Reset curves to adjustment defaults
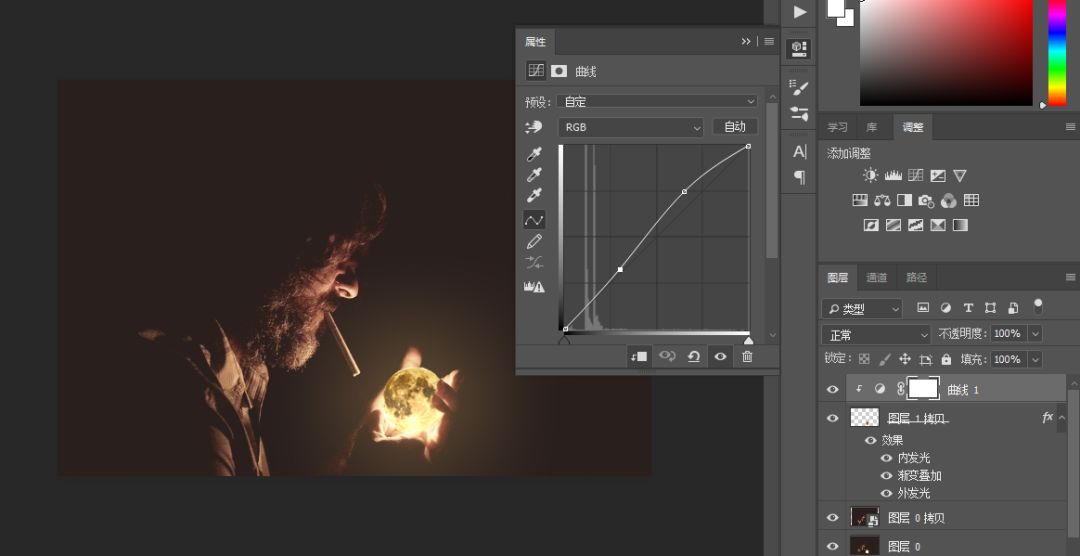Screen dimensions: 1080x556 point(694,356)
